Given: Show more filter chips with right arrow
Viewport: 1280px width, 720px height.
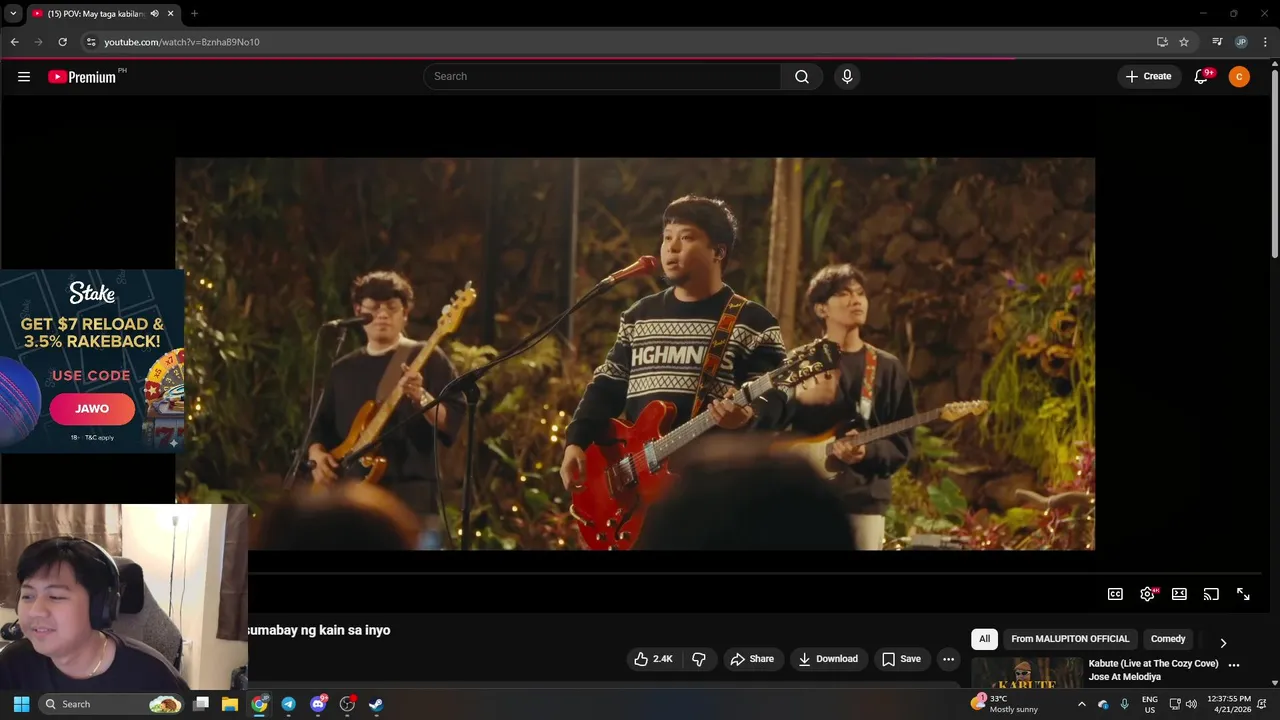Looking at the screenshot, I should pyautogui.click(x=1223, y=643).
